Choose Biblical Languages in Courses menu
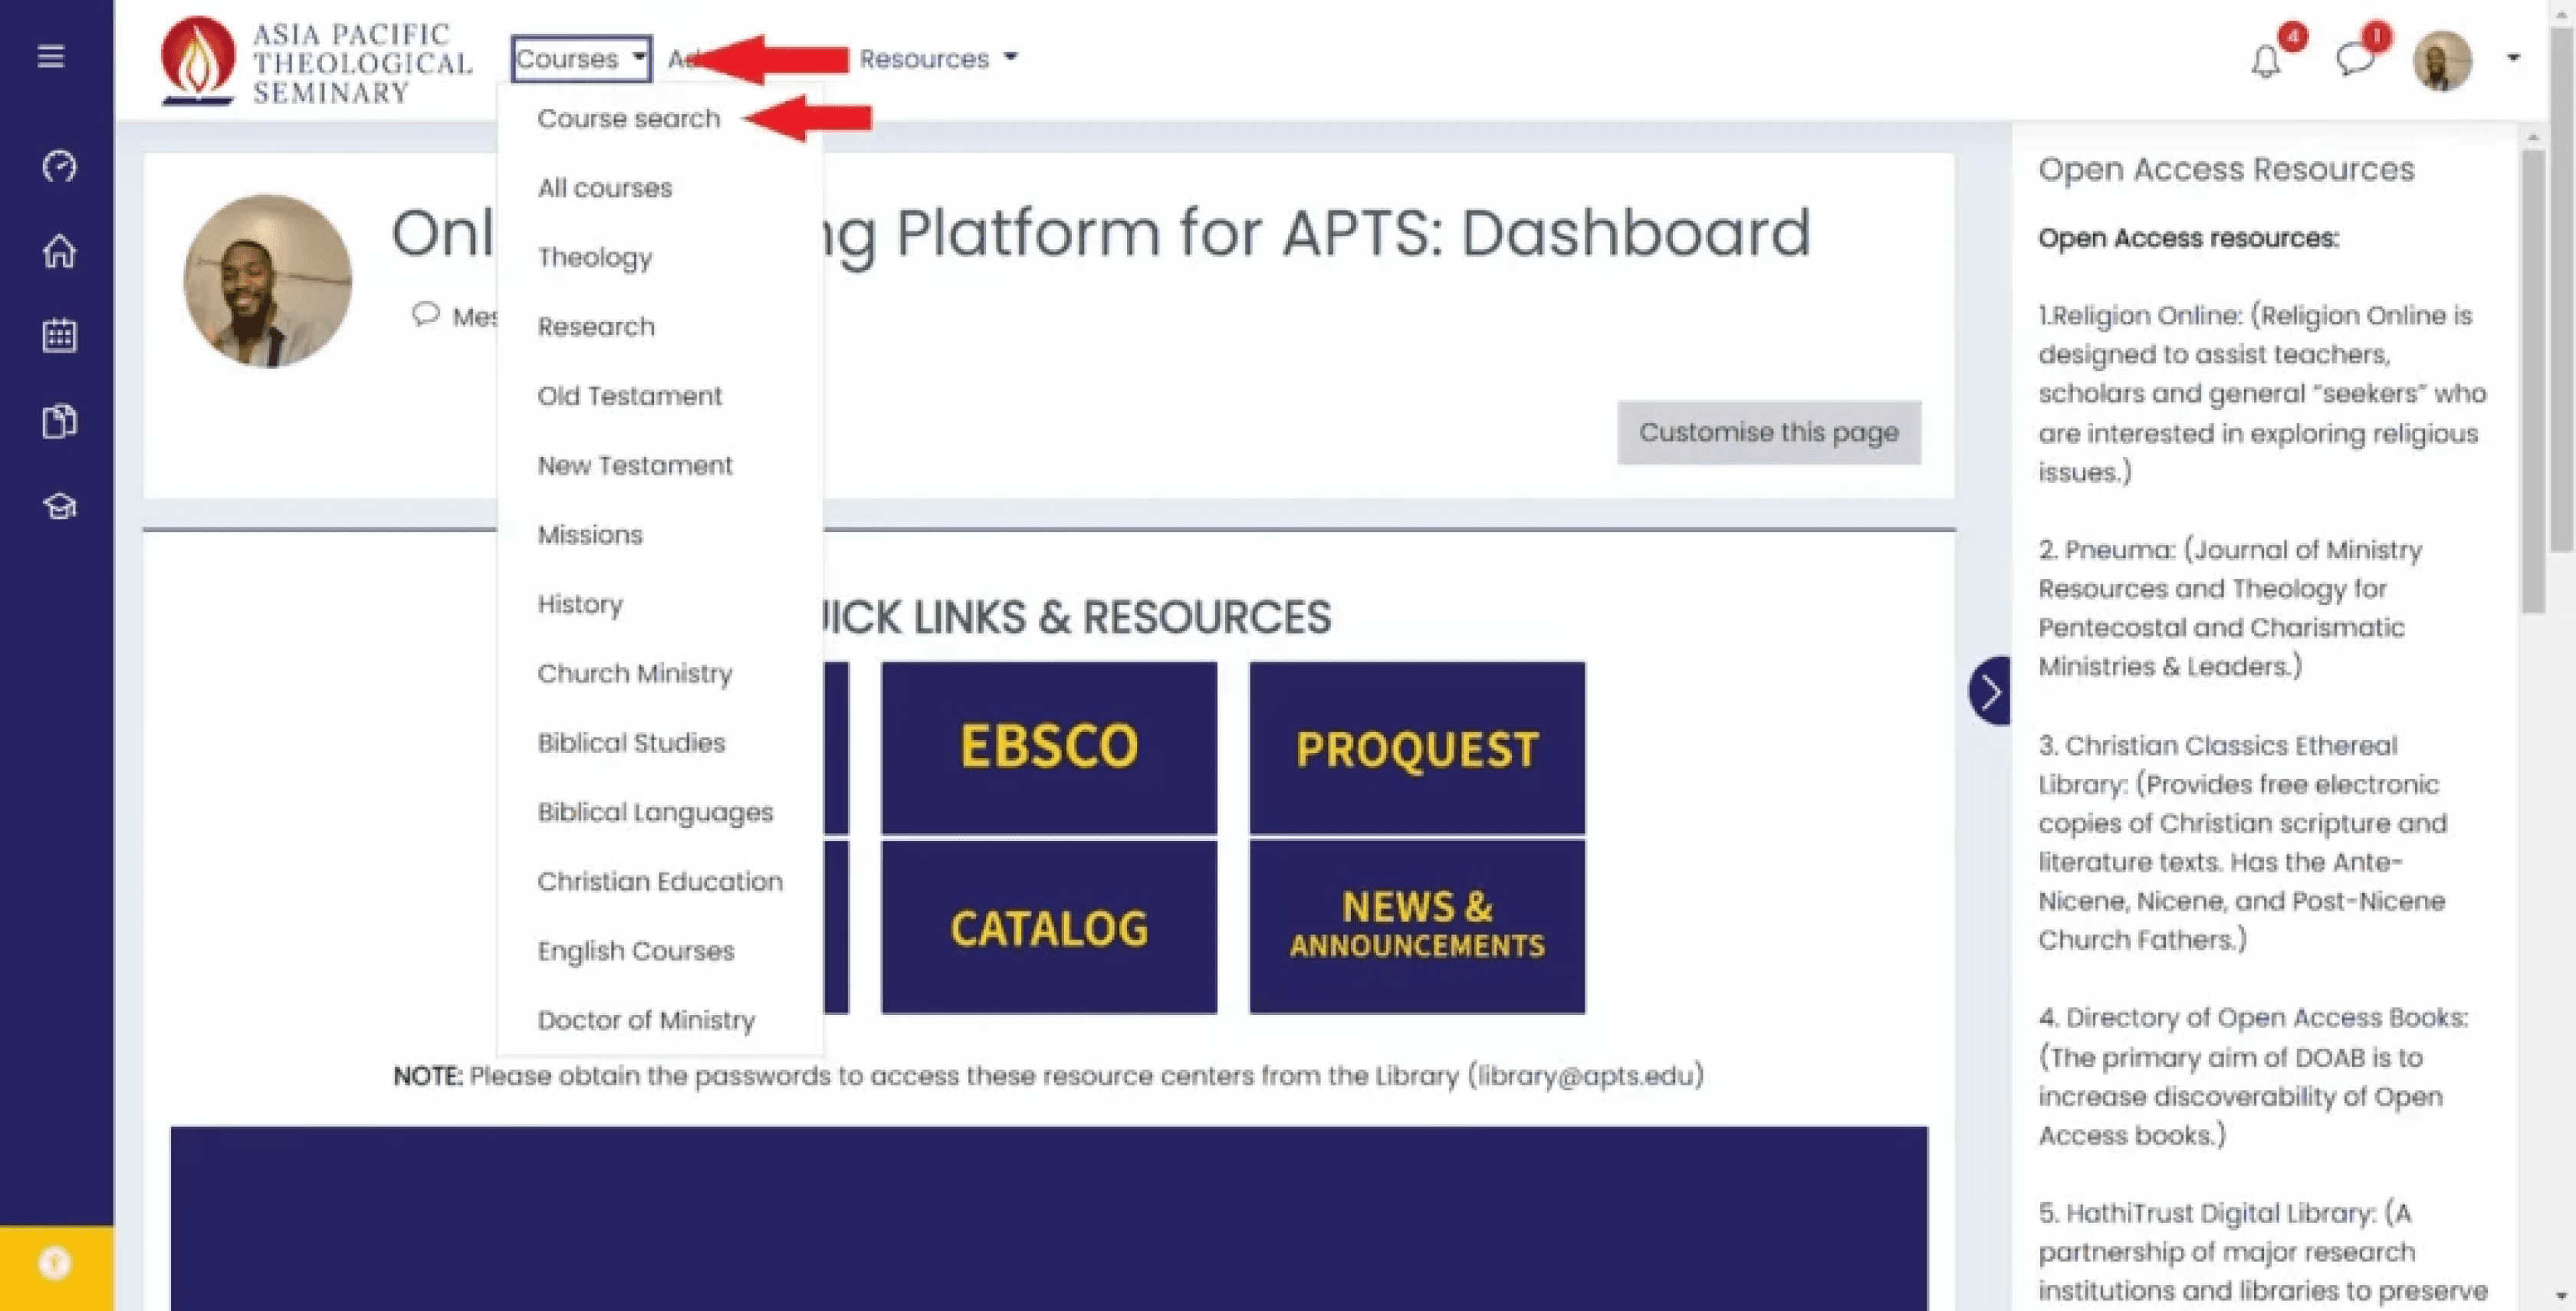 [655, 812]
